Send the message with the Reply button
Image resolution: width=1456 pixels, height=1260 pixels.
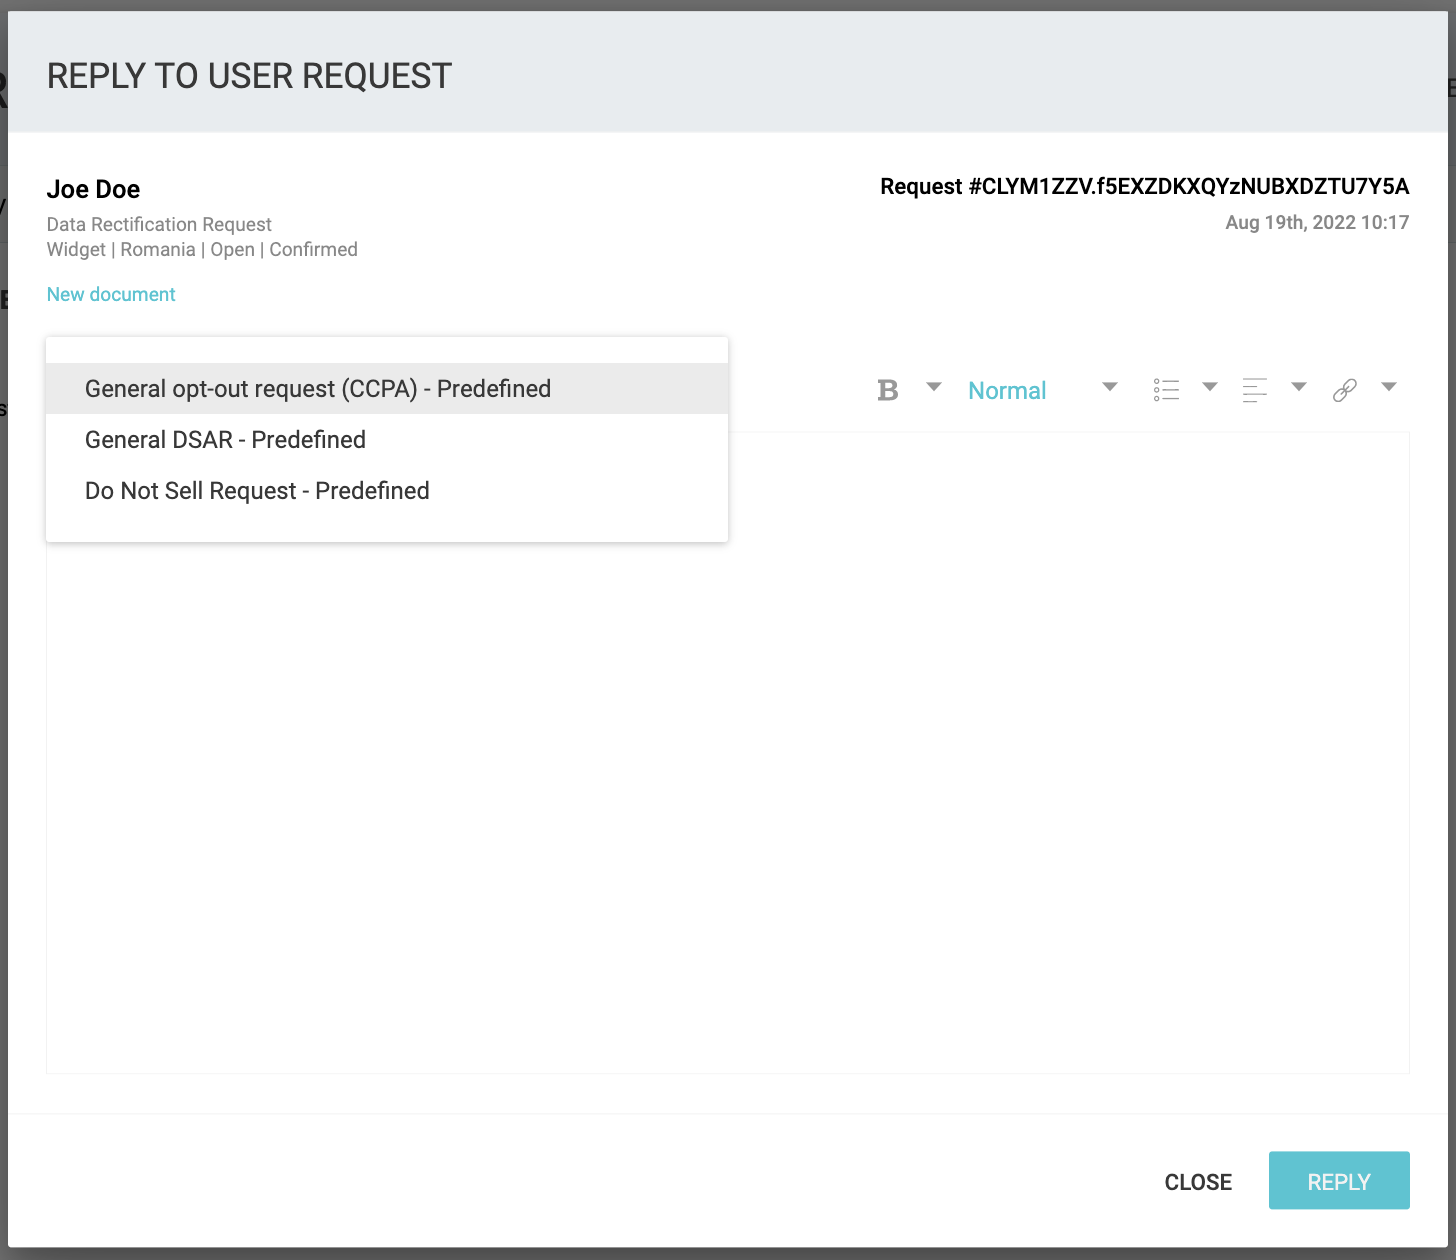point(1339,1181)
